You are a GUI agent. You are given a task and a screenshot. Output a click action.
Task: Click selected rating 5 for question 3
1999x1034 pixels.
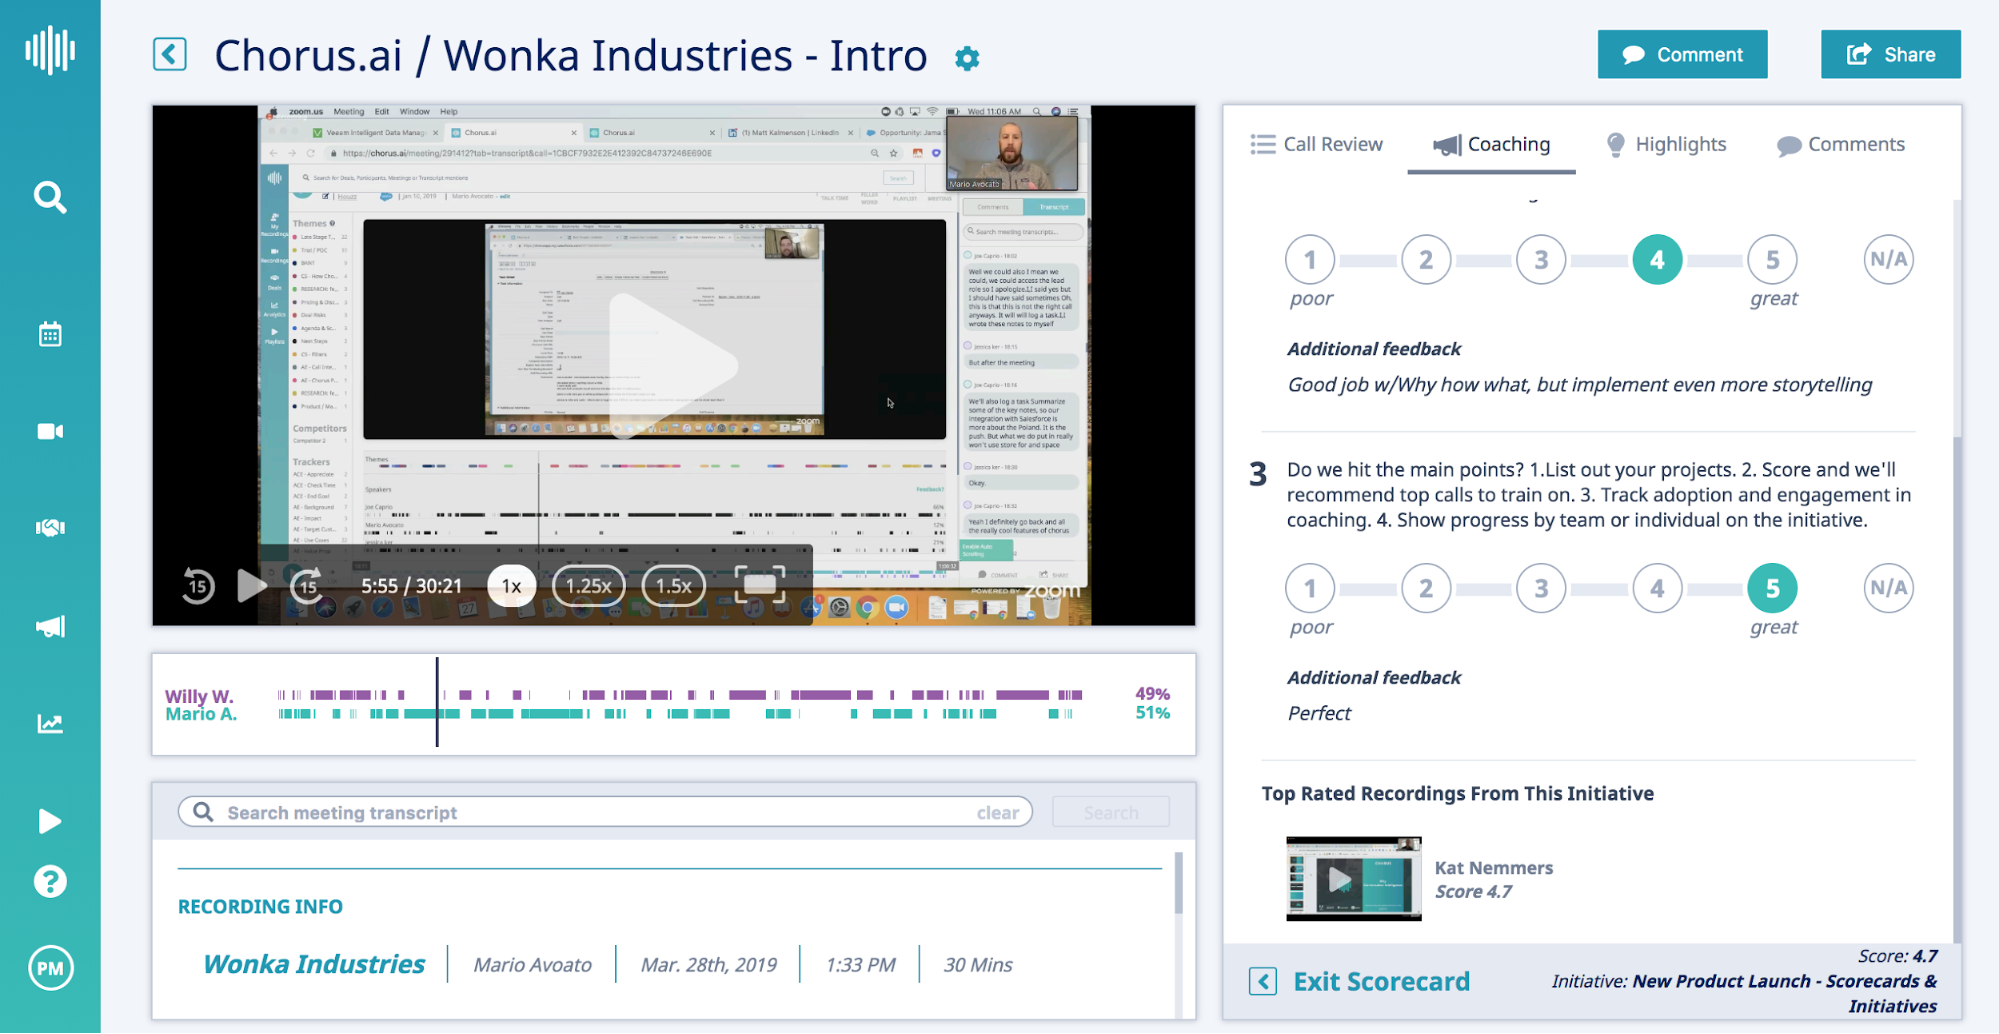tap(1772, 588)
